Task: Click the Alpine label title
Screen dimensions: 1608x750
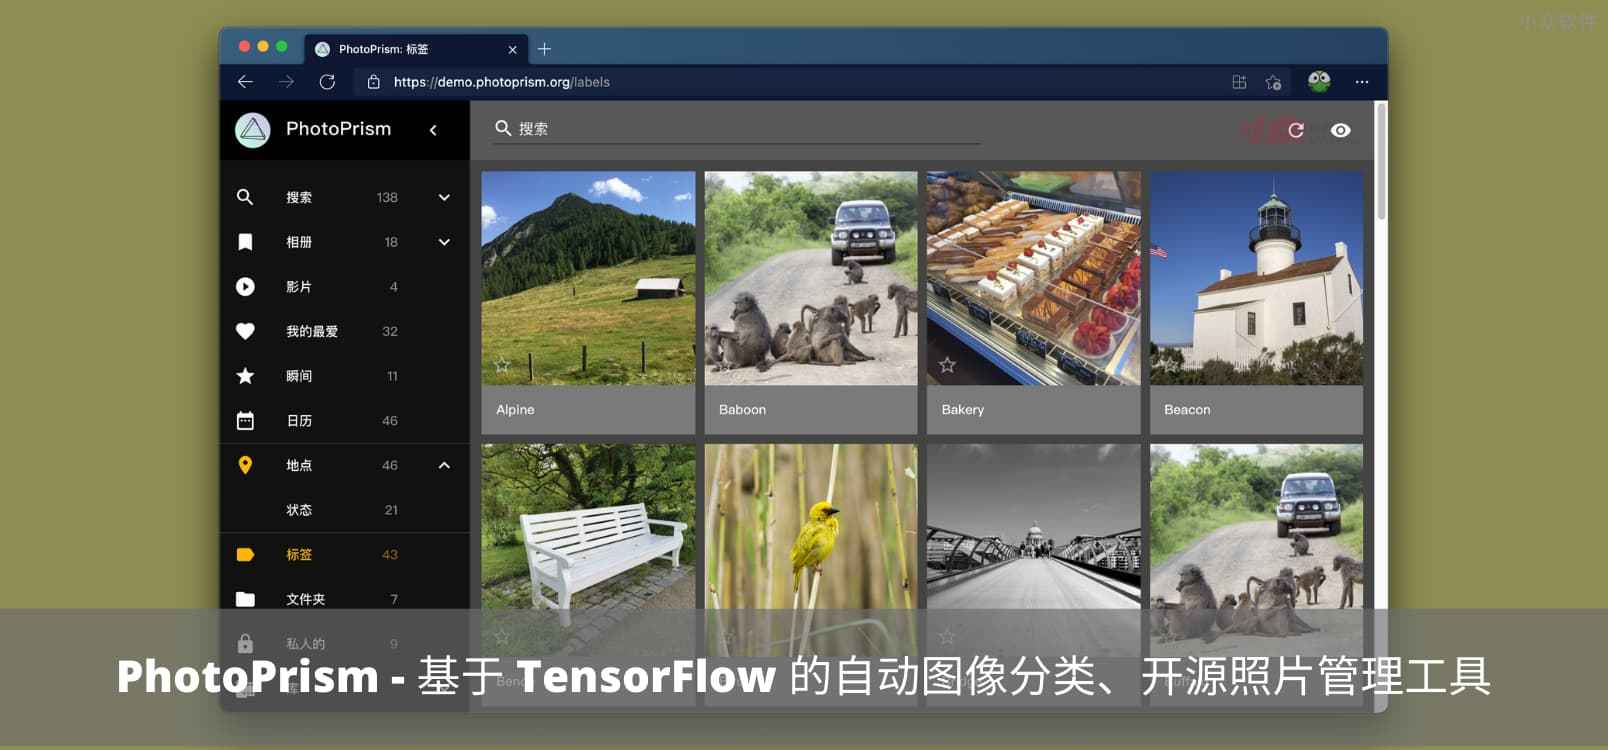Action: click(515, 410)
